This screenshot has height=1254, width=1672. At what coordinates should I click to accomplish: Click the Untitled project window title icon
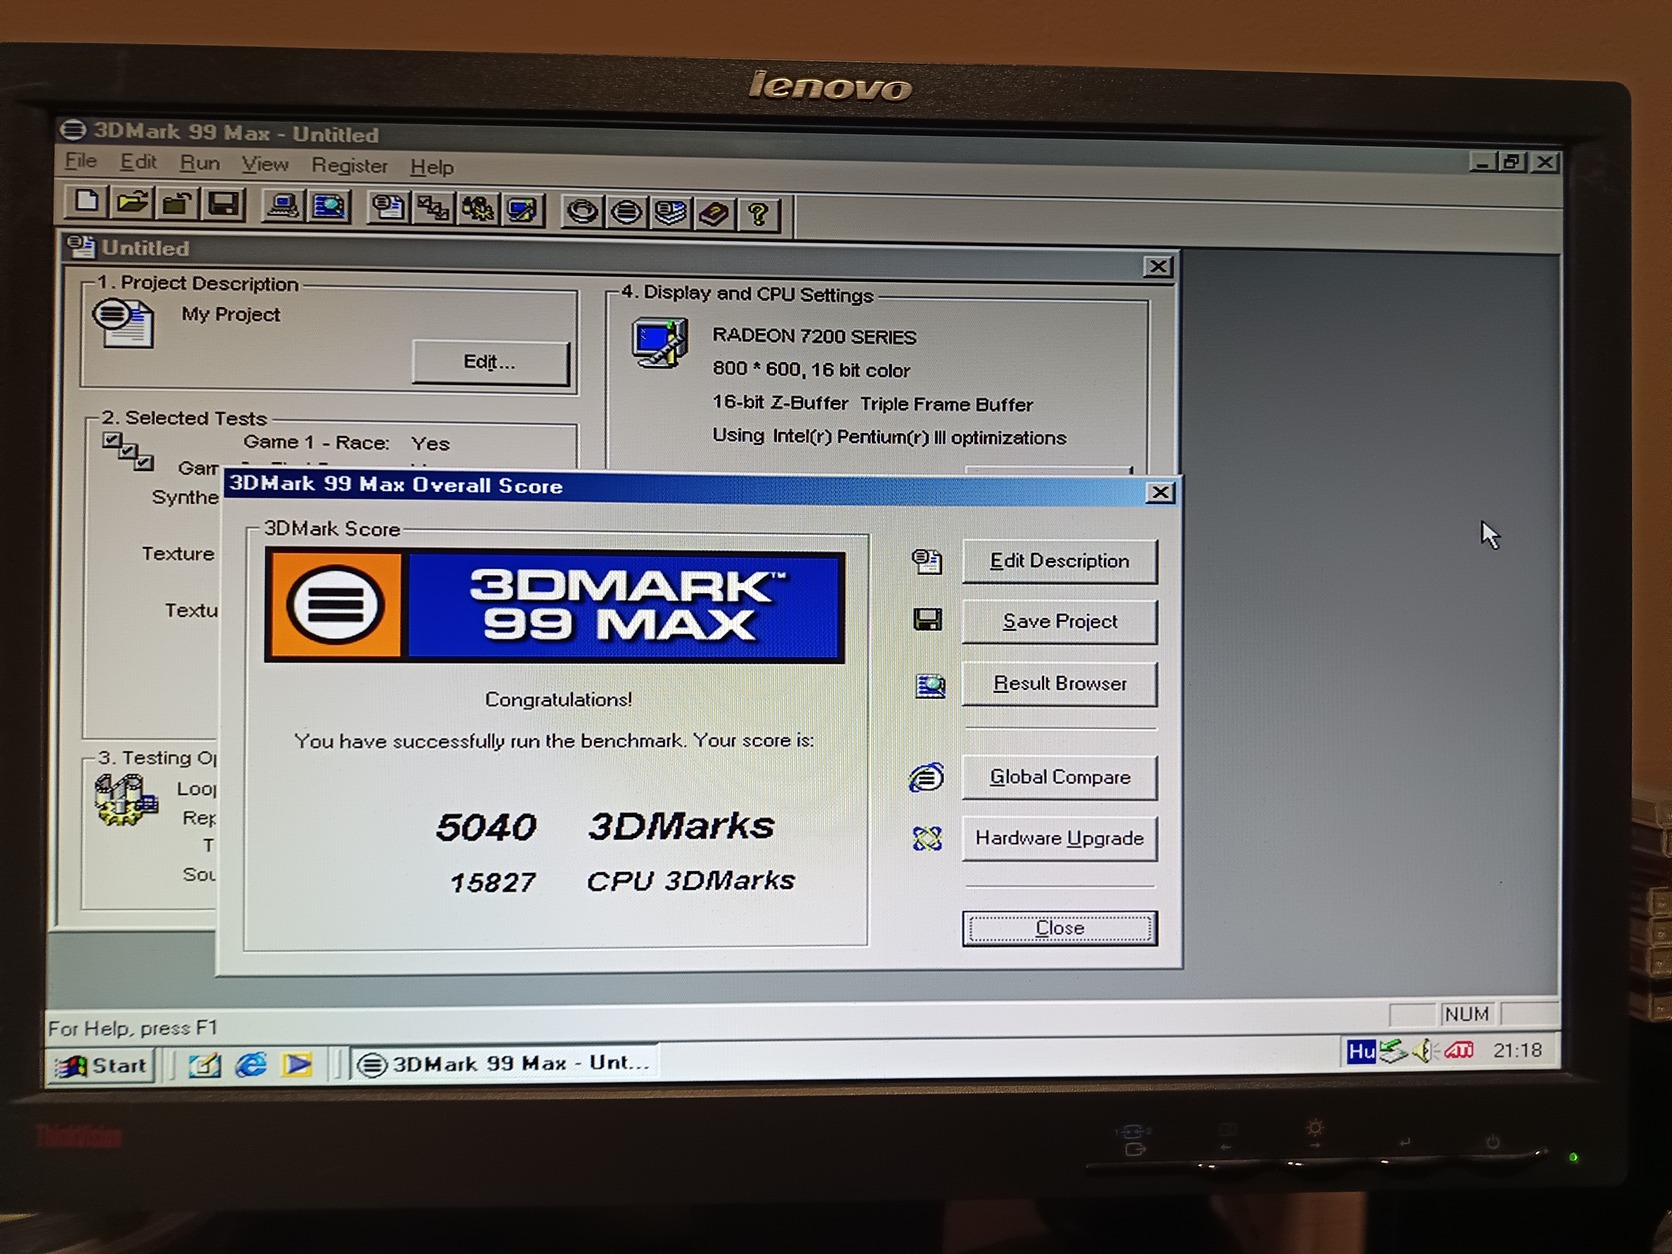pyautogui.click(x=81, y=246)
